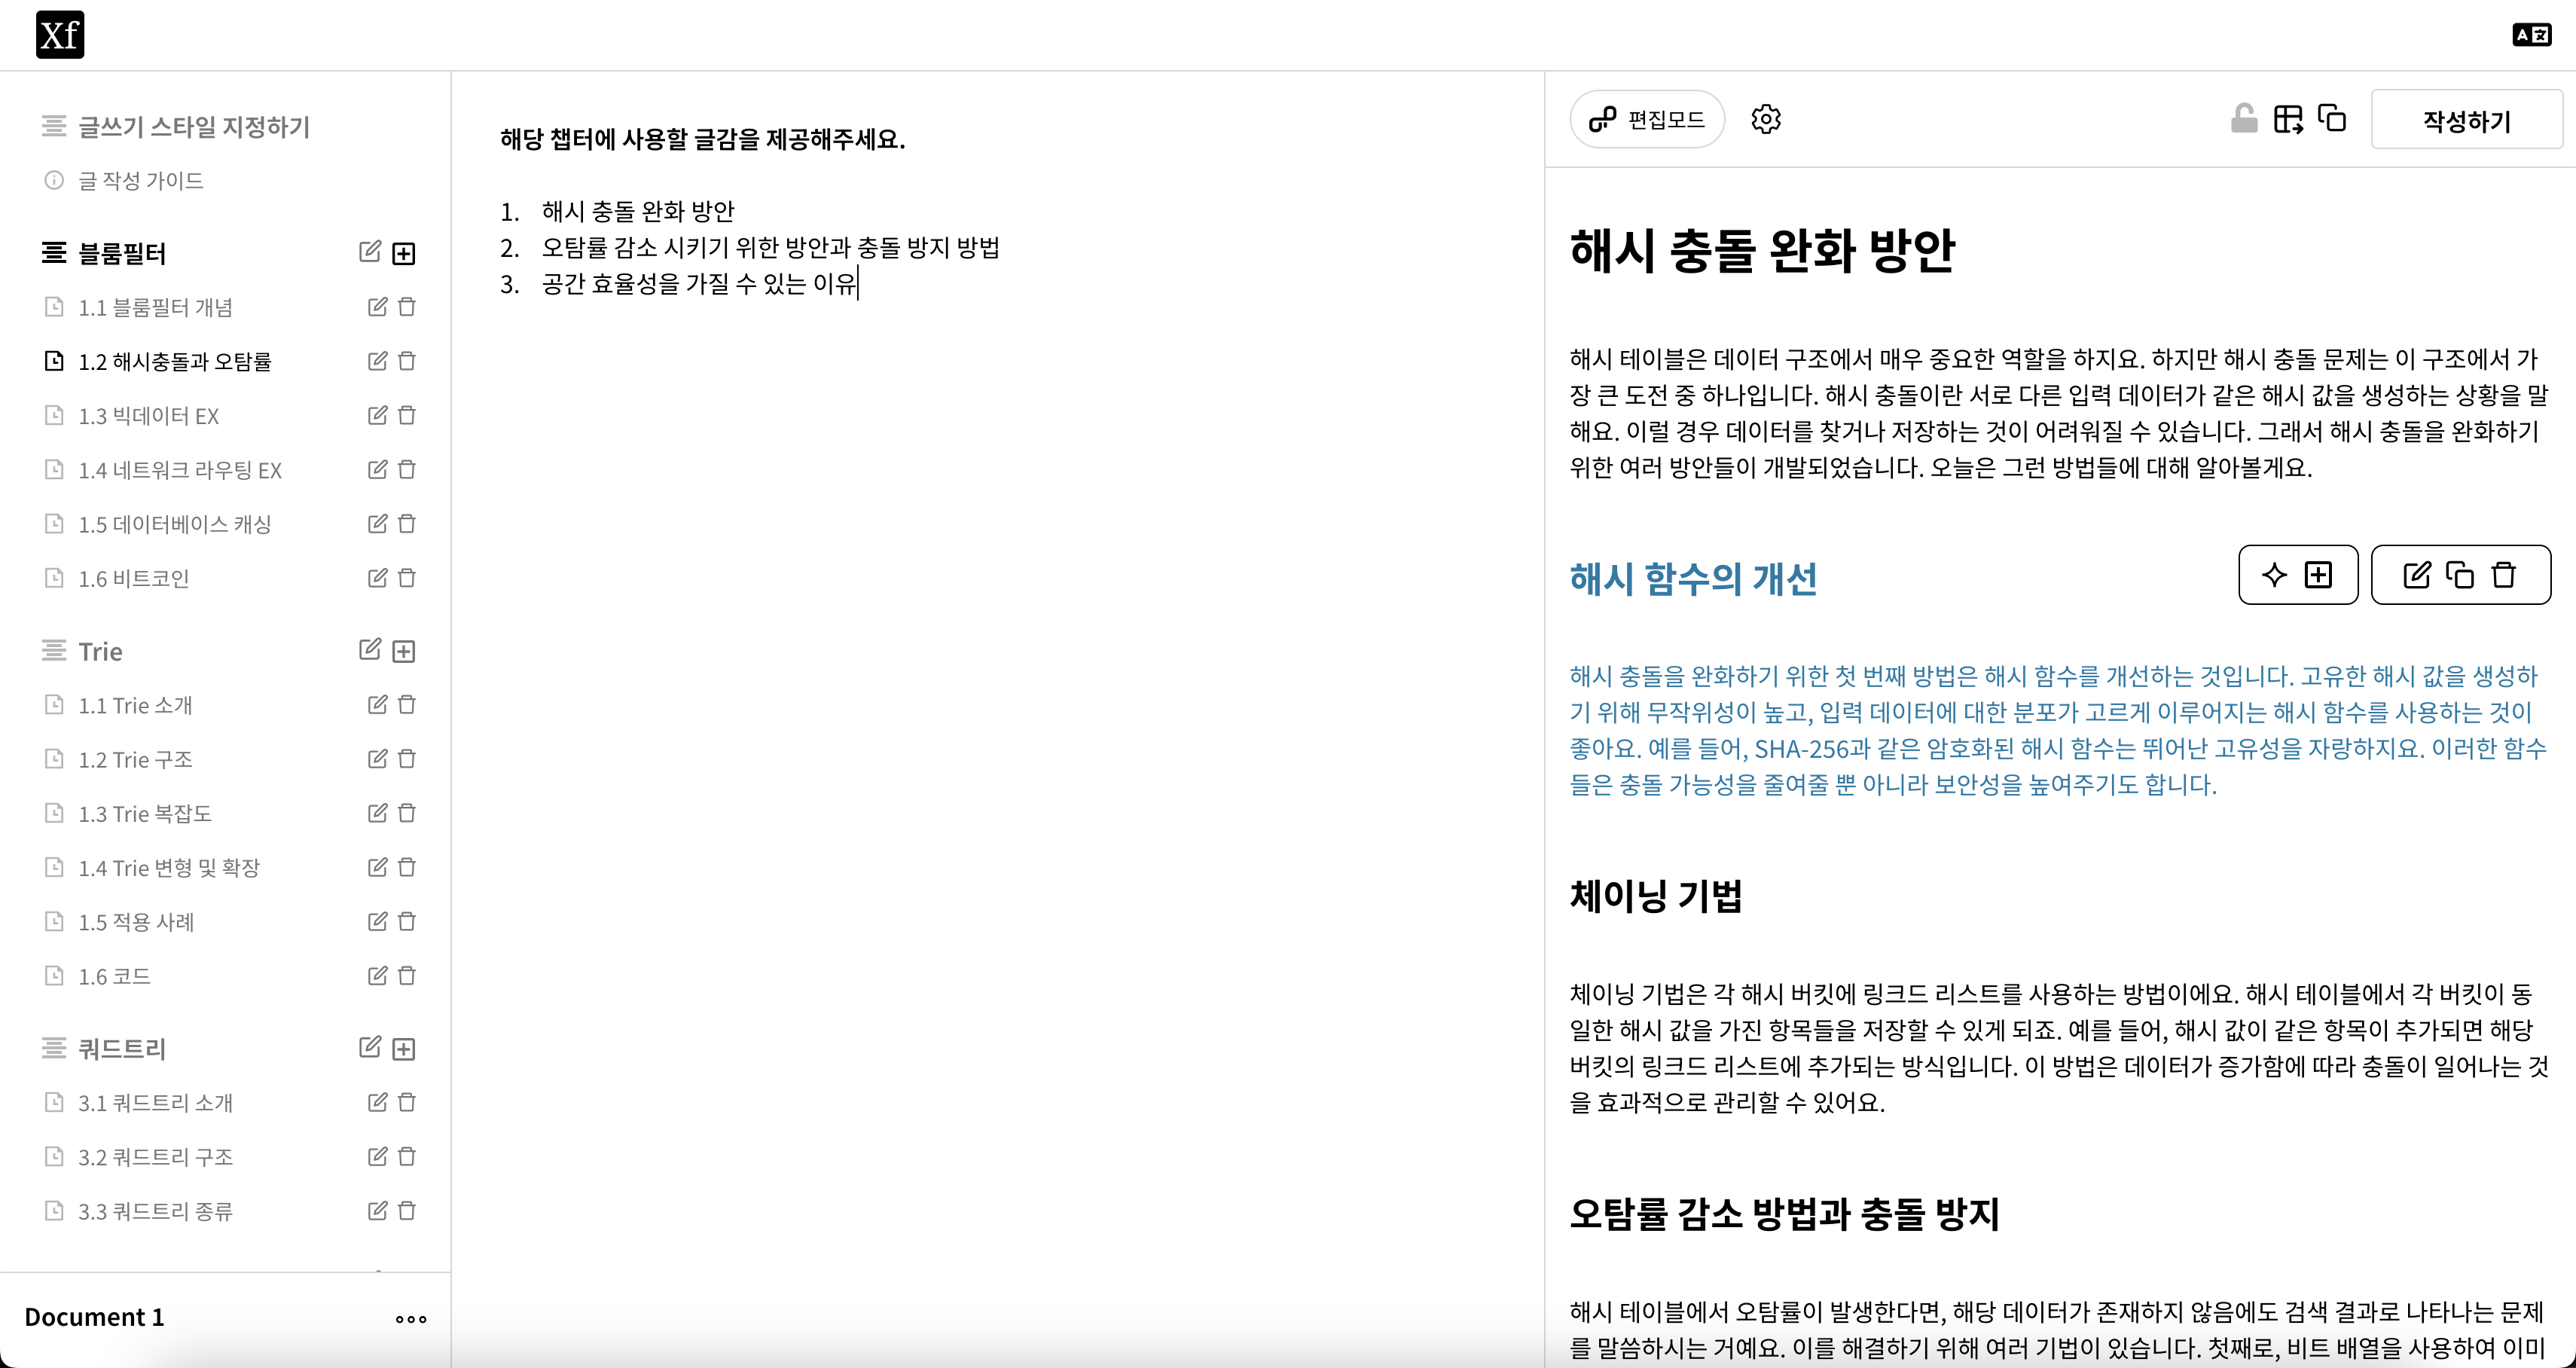Select 1.3 빅데이터 EX section
This screenshot has width=2576, height=1368.
click(x=149, y=415)
